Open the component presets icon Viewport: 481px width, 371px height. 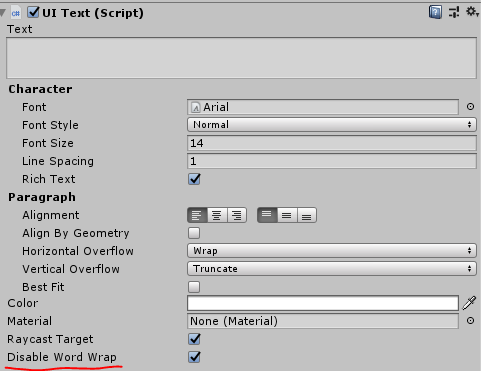click(x=454, y=12)
